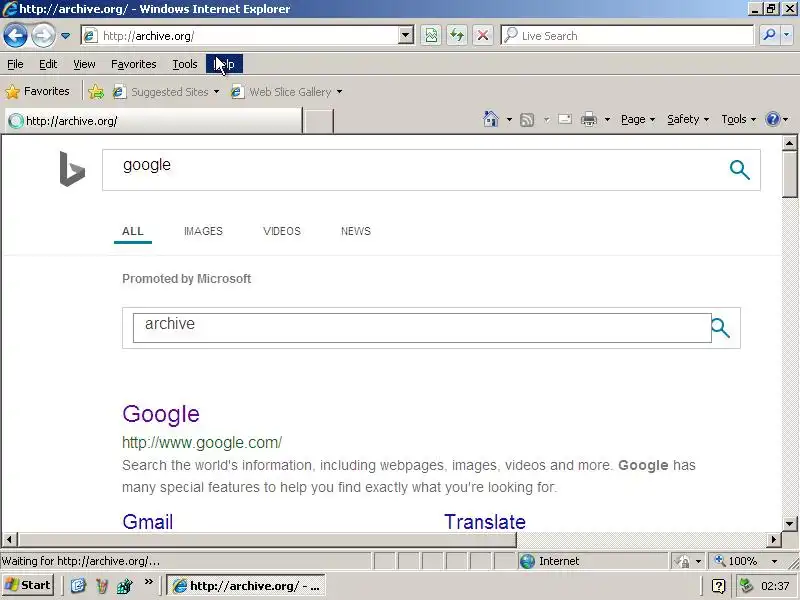This screenshot has width=800, height=600.
Task: Open the Tools menu in menu bar
Action: pyautogui.click(x=185, y=64)
